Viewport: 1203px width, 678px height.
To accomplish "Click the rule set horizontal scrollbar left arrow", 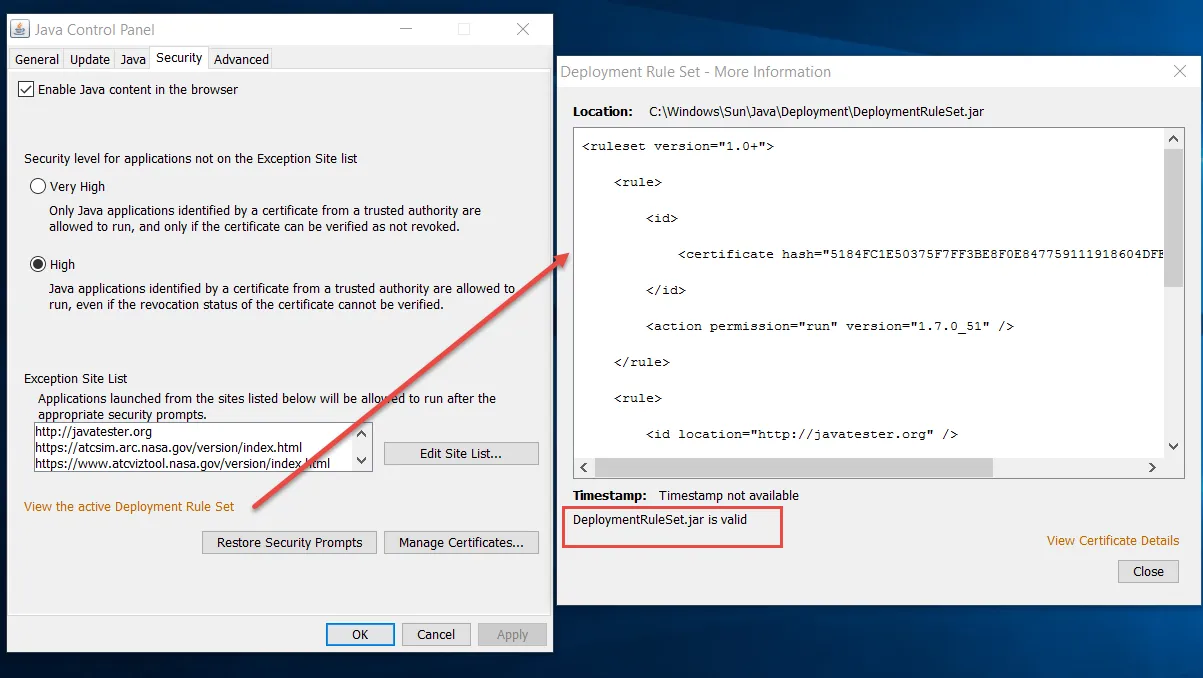I will click(585, 467).
